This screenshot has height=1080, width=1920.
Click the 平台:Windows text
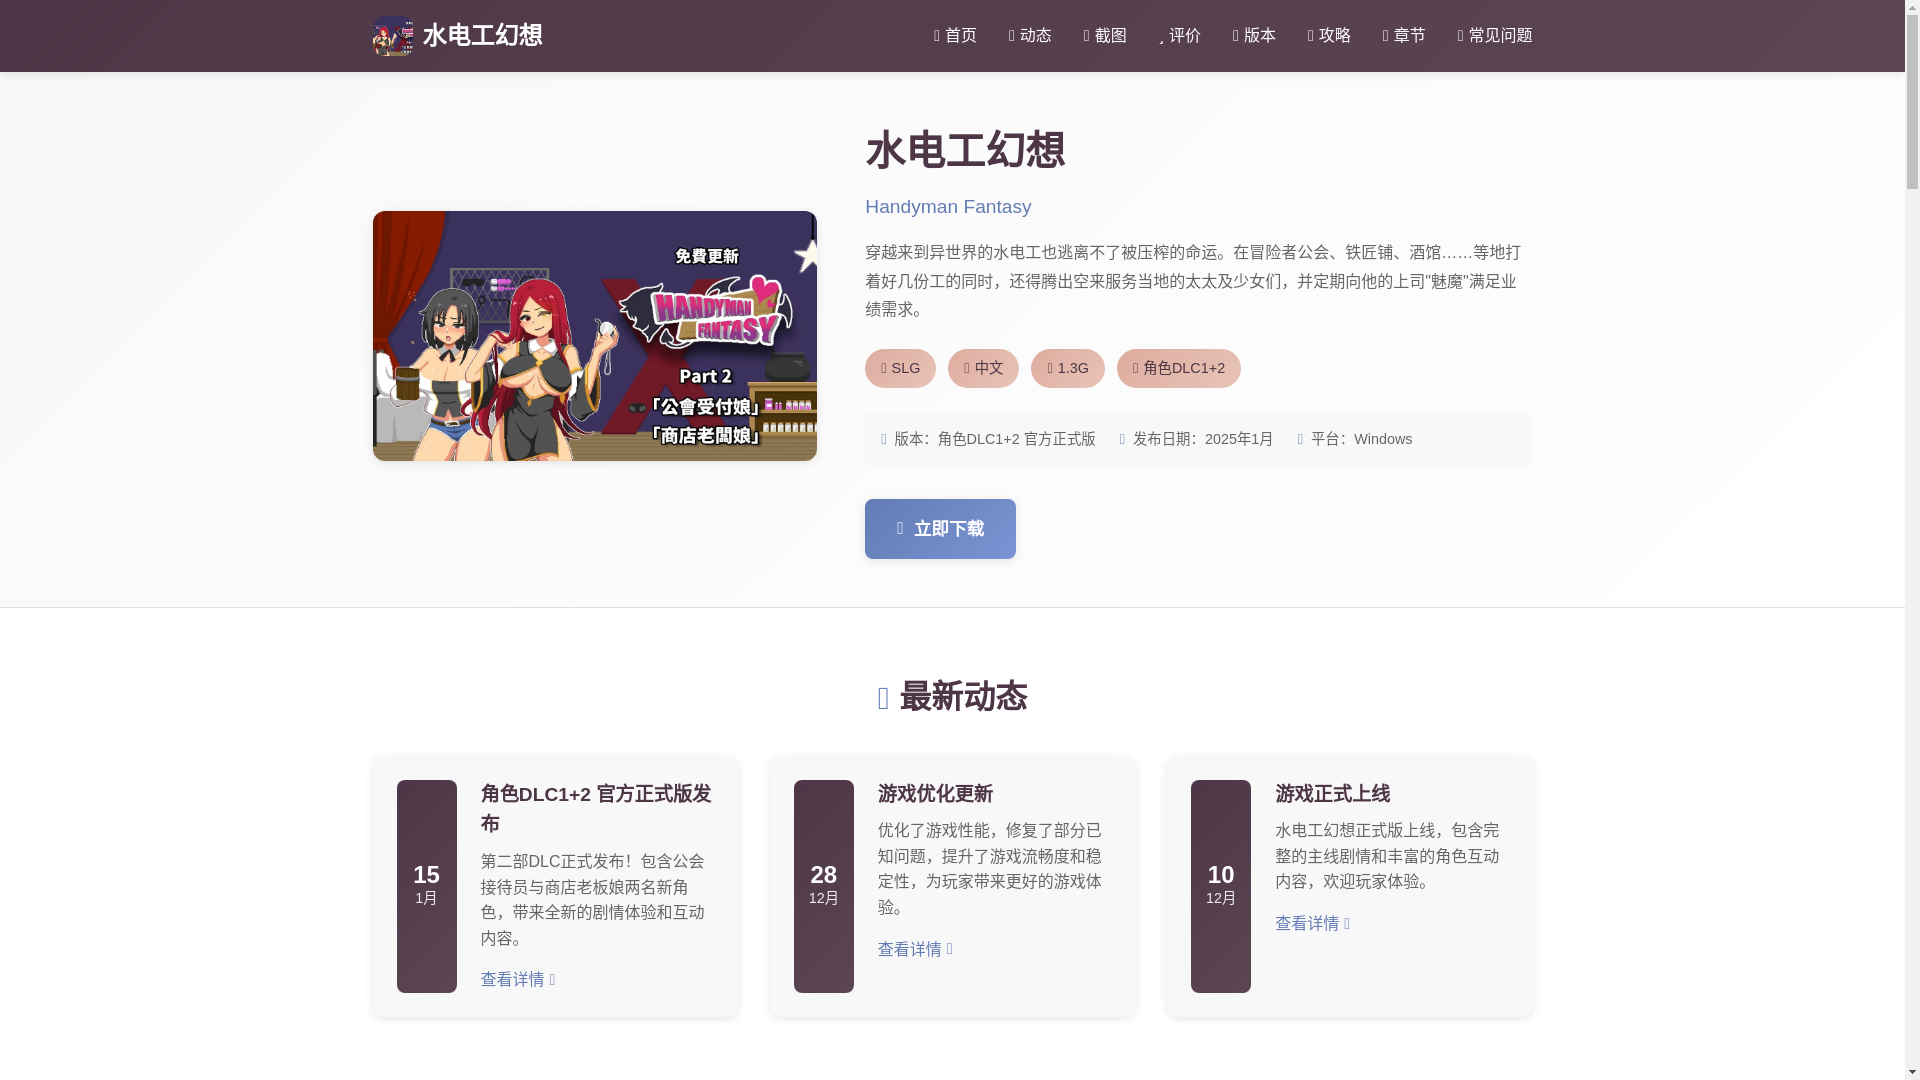pos(1355,439)
